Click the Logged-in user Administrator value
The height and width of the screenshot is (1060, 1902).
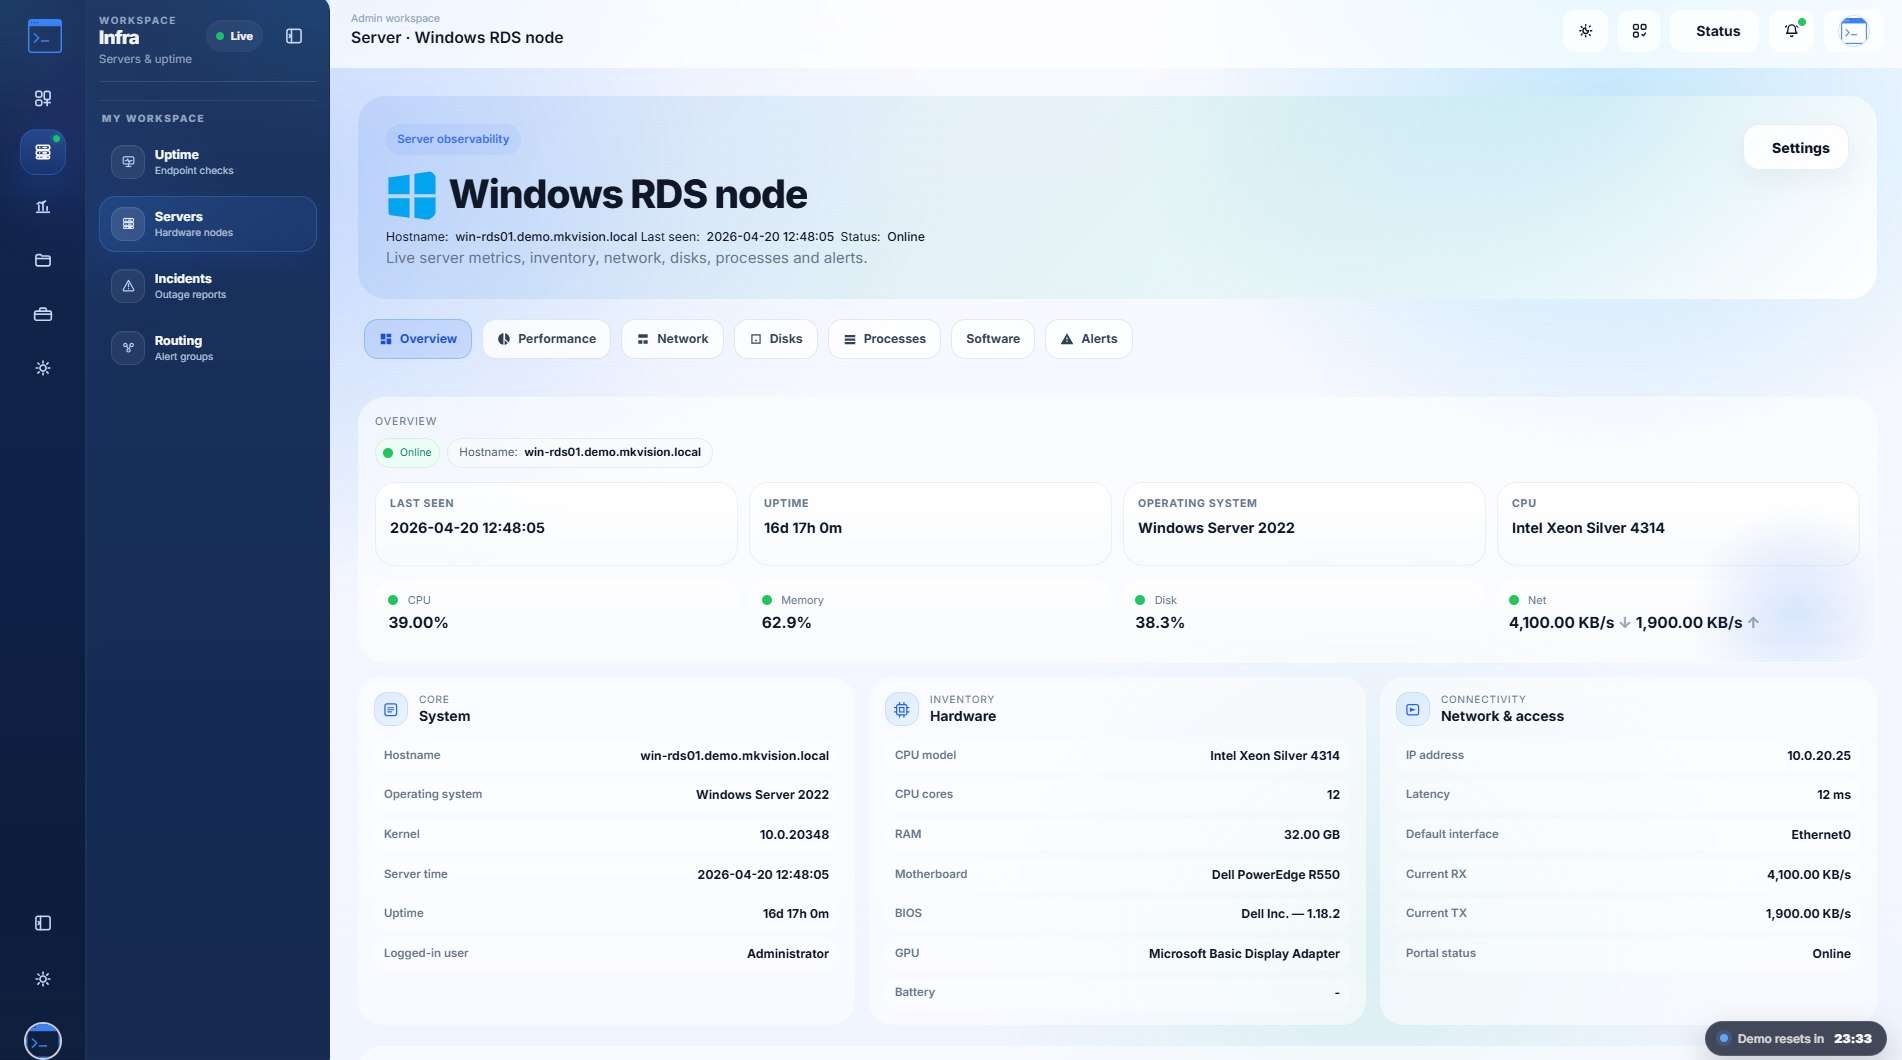788,954
